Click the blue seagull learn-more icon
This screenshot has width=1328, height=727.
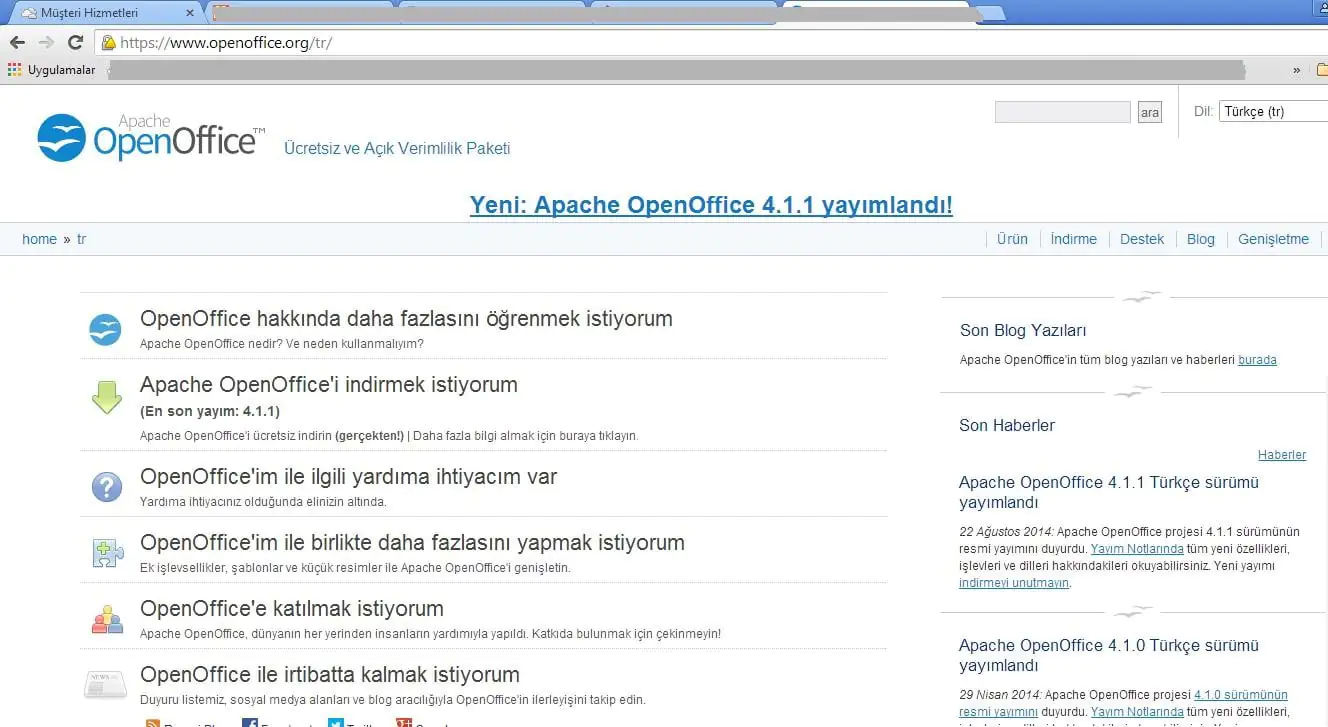click(105, 329)
